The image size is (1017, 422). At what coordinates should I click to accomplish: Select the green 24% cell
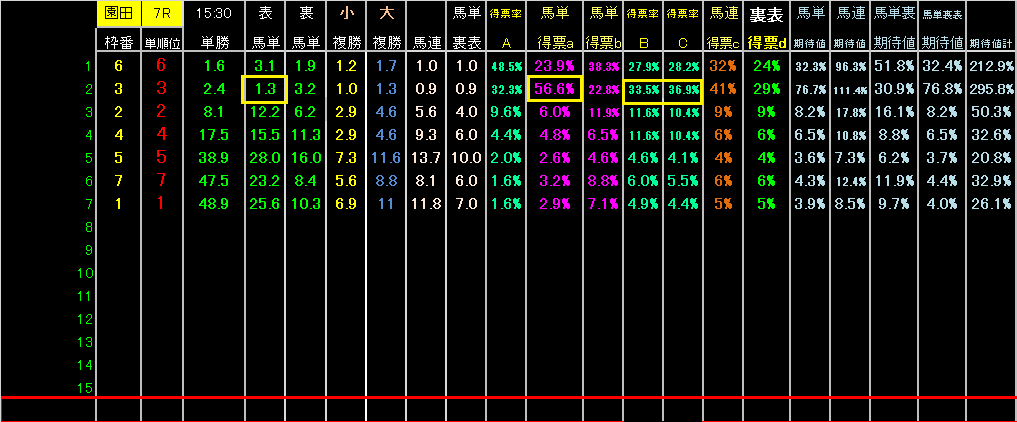(766, 66)
